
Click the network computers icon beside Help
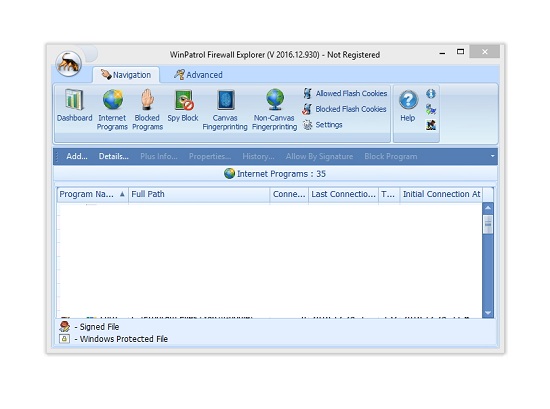coord(431,109)
